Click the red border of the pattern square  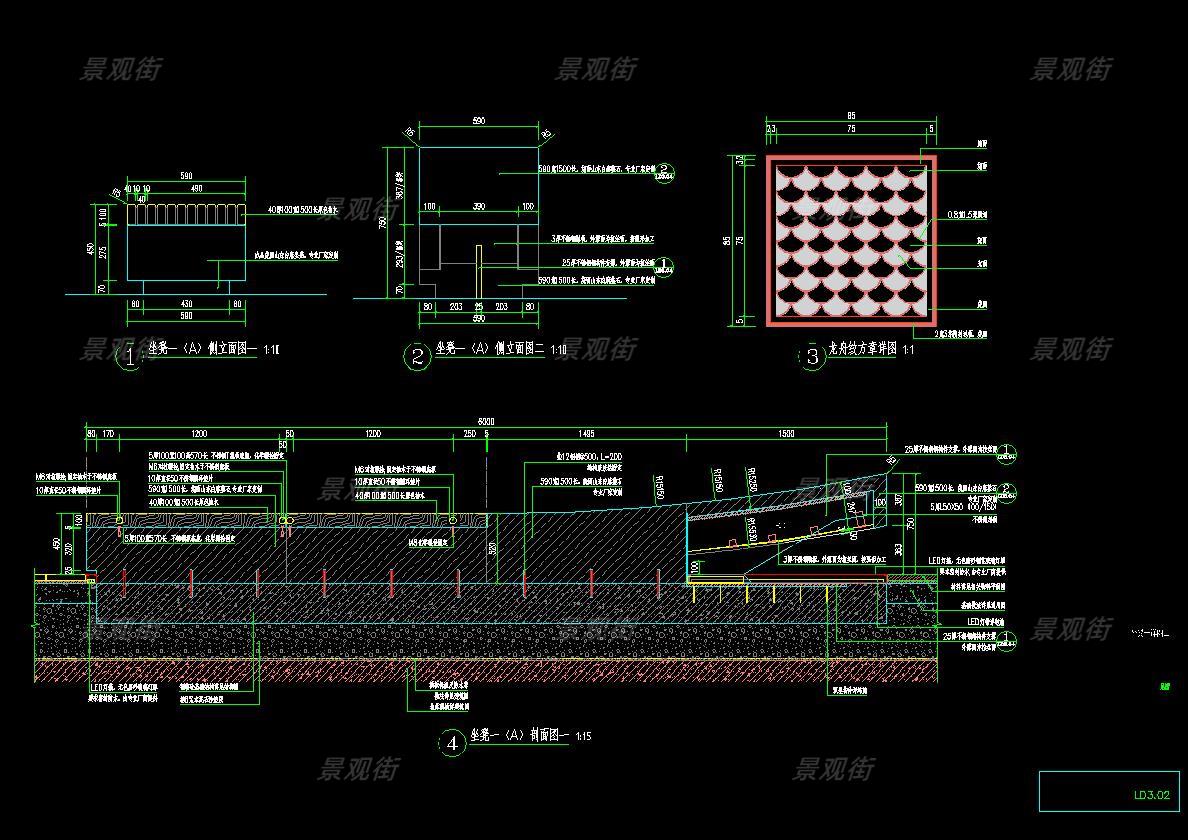coord(769,241)
